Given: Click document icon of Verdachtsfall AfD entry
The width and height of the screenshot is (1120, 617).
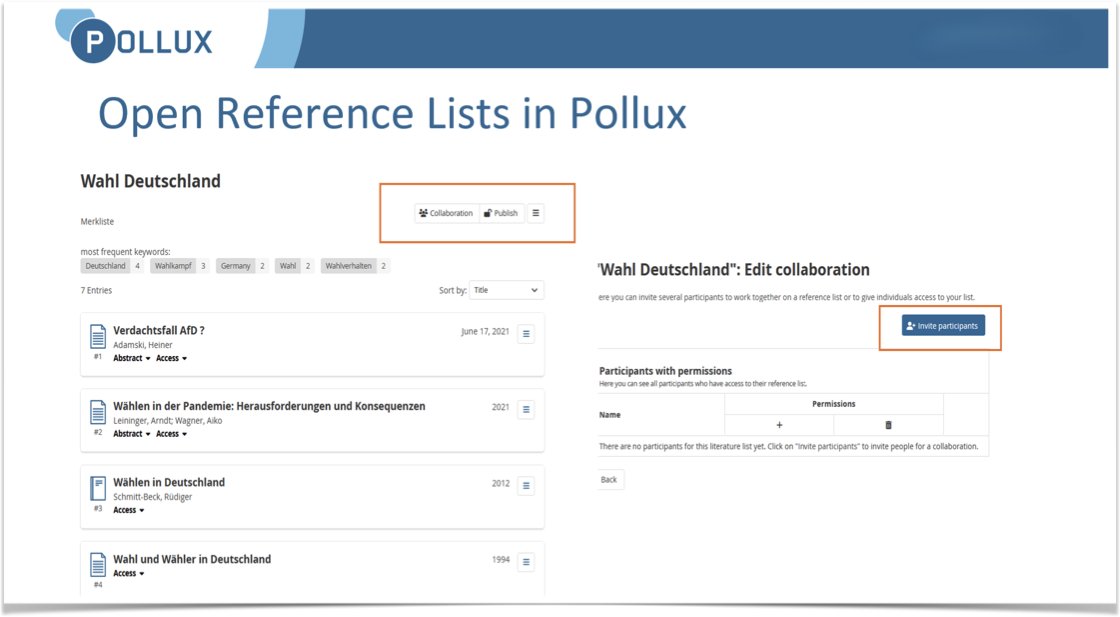Looking at the screenshot, I should click(98, 336).
